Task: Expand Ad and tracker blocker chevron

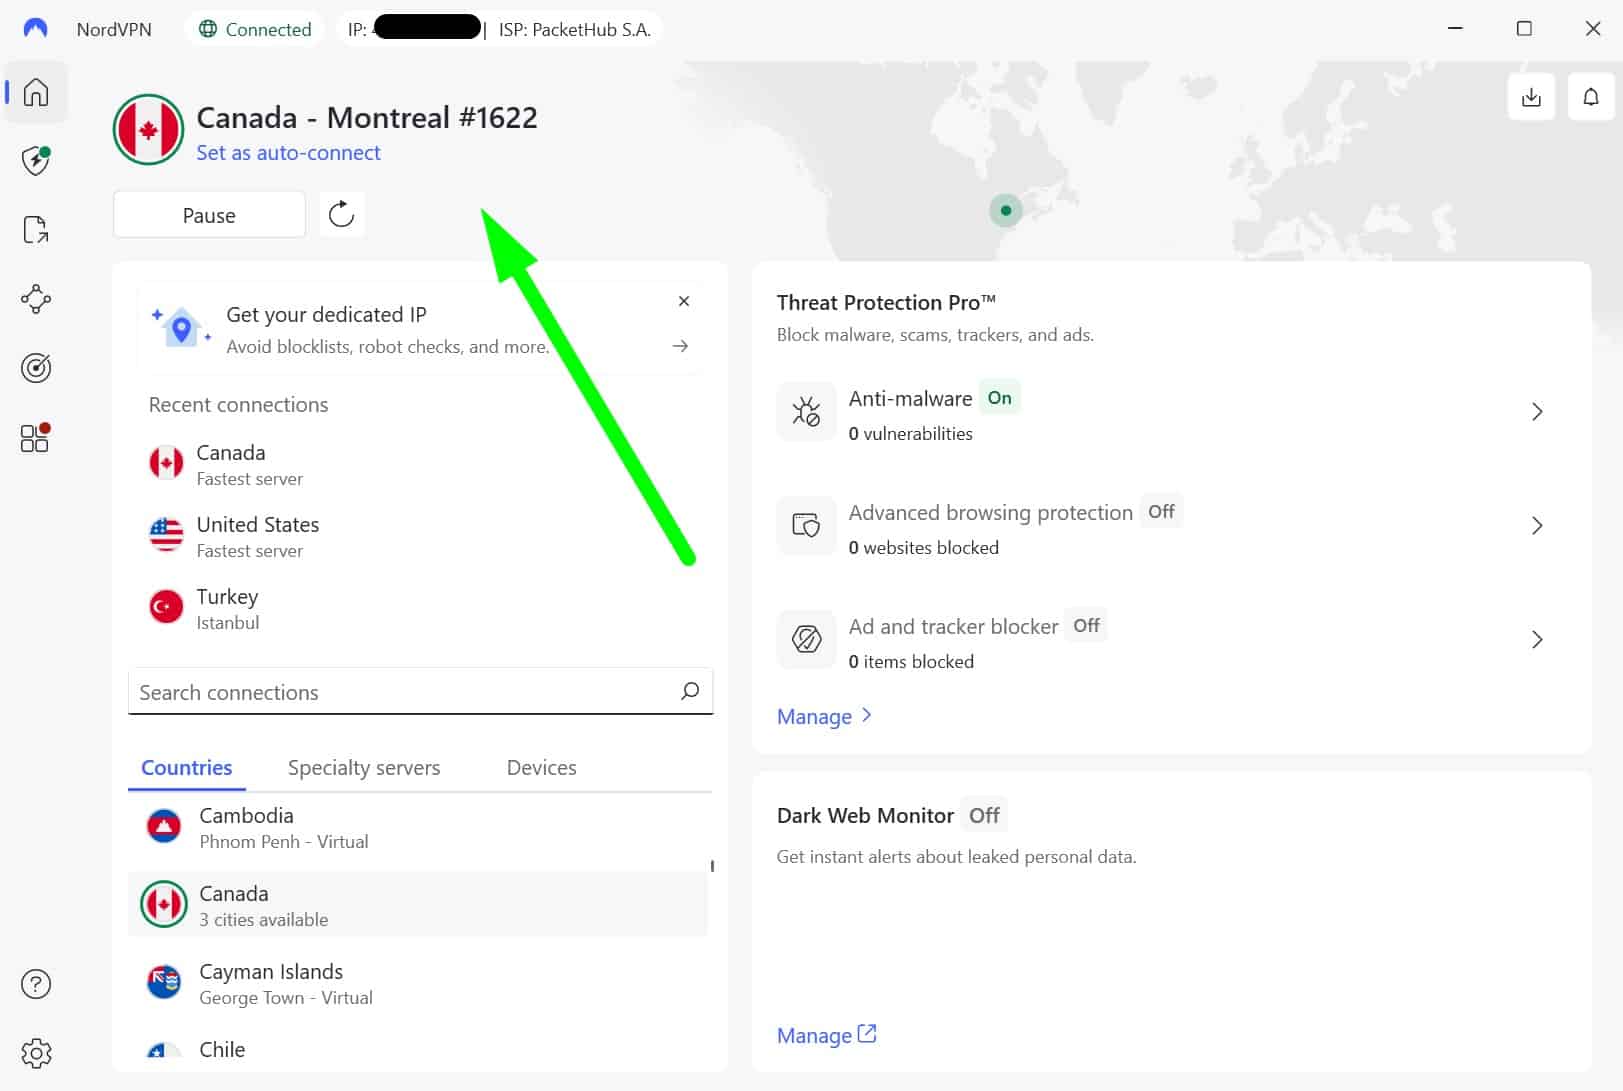Action: click(x=1537, y=640)
